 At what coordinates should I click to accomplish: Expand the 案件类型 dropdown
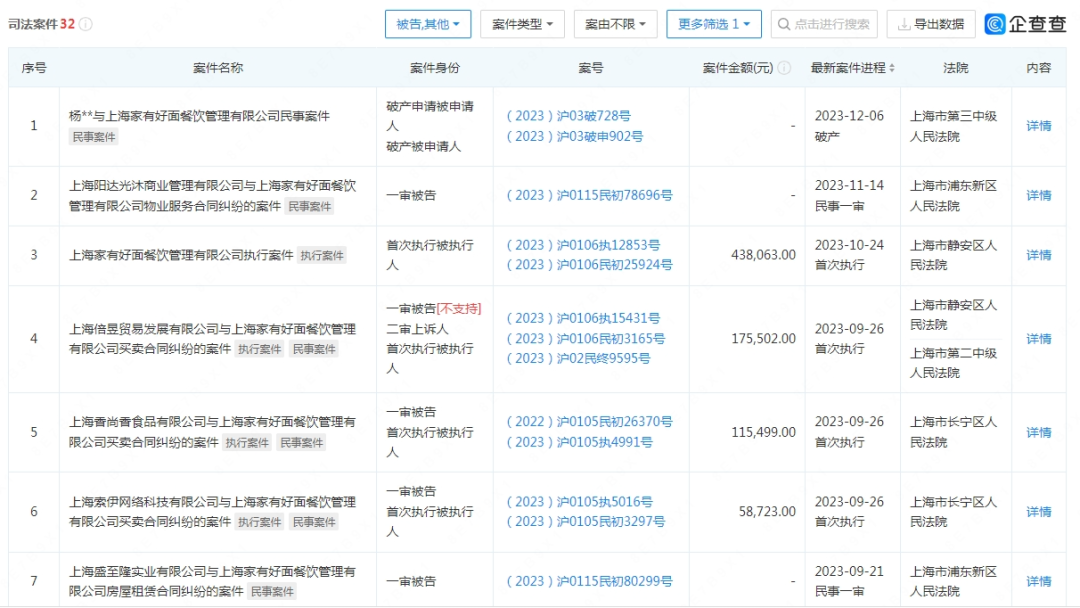point(522,24)
